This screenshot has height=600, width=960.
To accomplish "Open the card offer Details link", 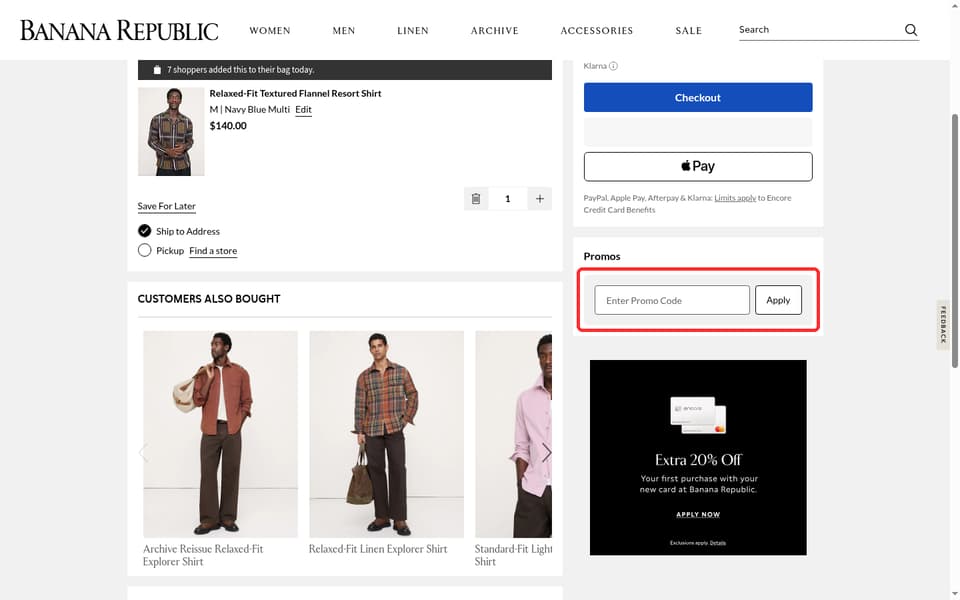I will click(x=718, y=542).
